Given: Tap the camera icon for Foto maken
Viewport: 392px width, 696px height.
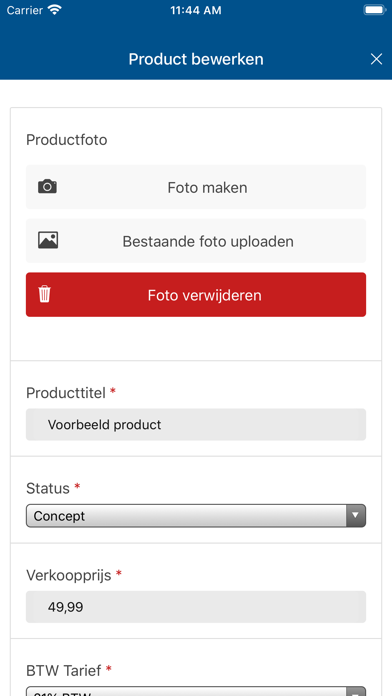Looking at the screenshot, I should click(x=47, y=186).
